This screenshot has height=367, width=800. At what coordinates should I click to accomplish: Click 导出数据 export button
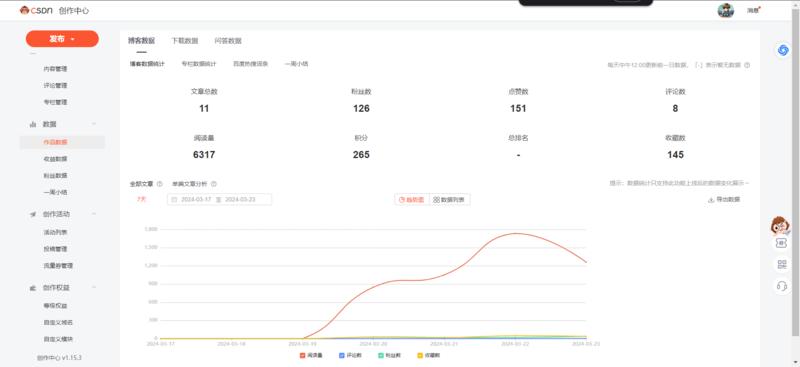tap(723, 200)
